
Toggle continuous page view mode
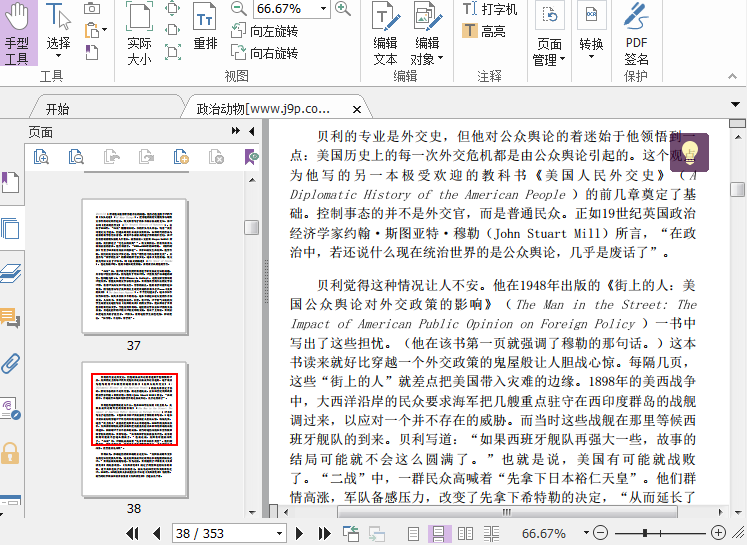[x=438, y=533]
